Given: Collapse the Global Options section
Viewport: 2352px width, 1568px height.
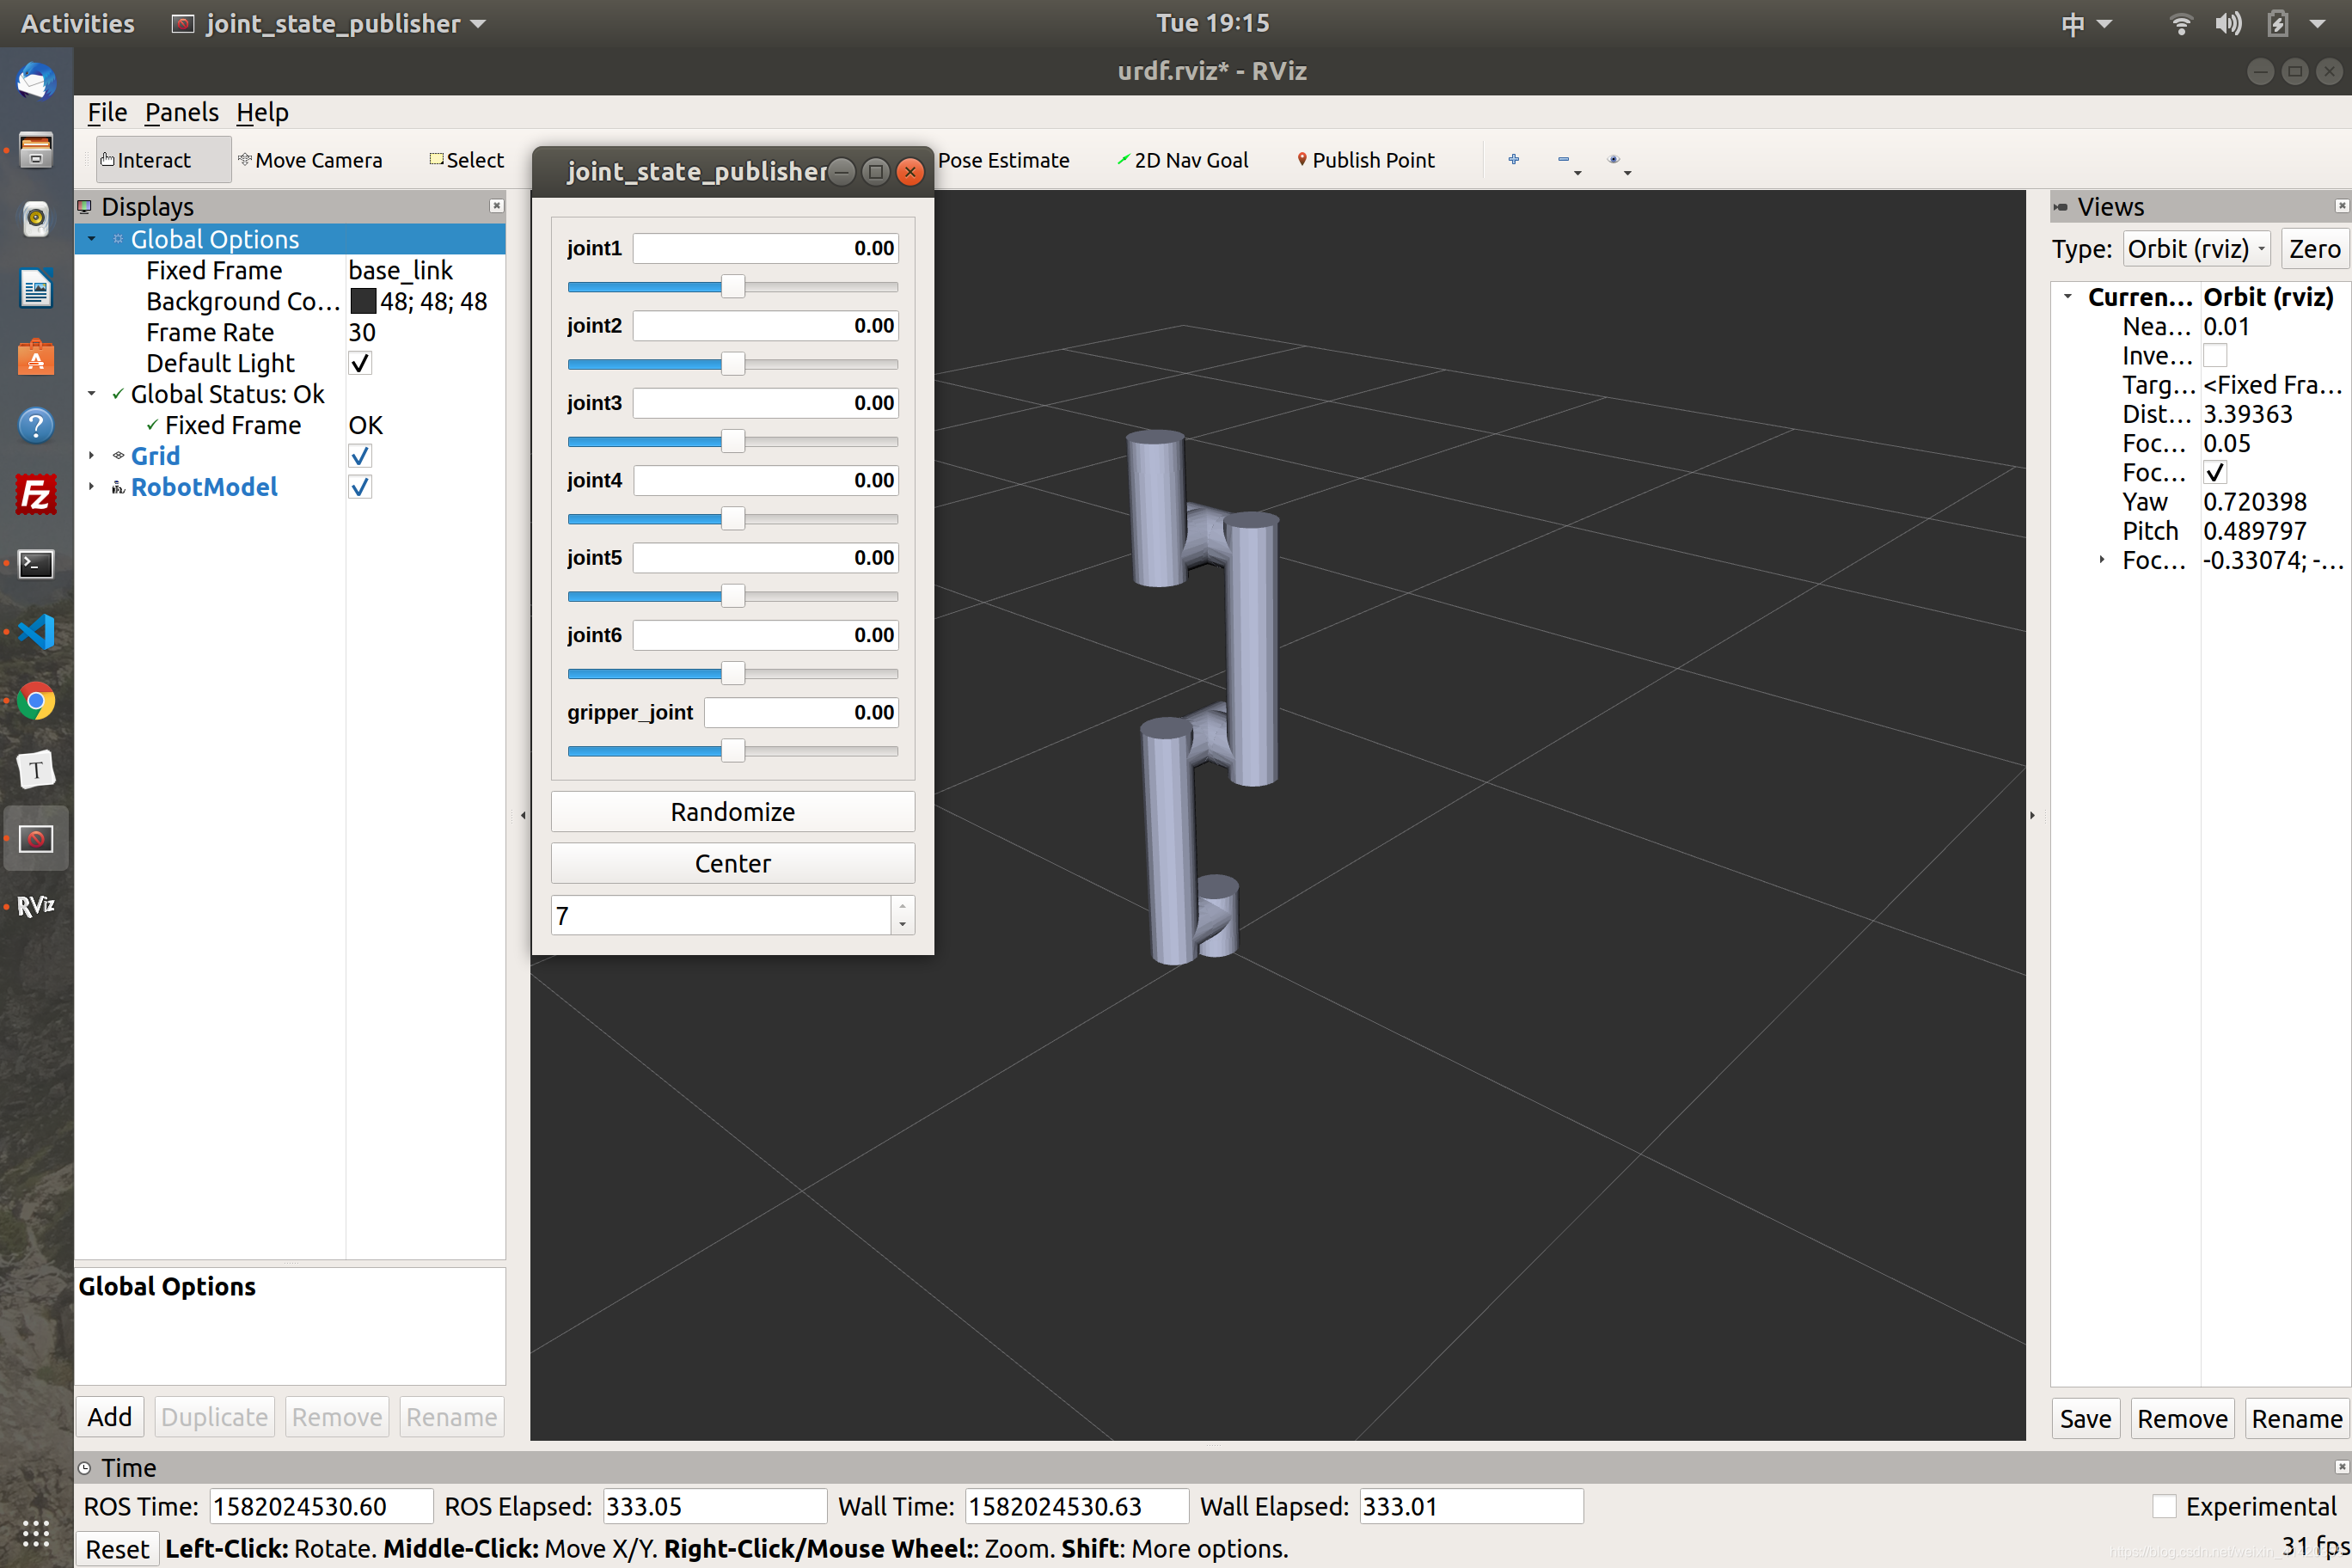Looking at the screenshot, I should pos(92,239).
